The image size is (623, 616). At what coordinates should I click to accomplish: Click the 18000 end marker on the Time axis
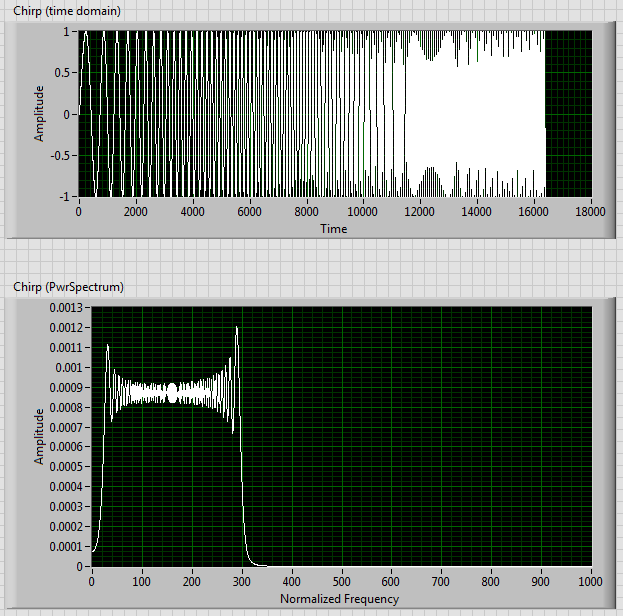[x=590, y=211]
